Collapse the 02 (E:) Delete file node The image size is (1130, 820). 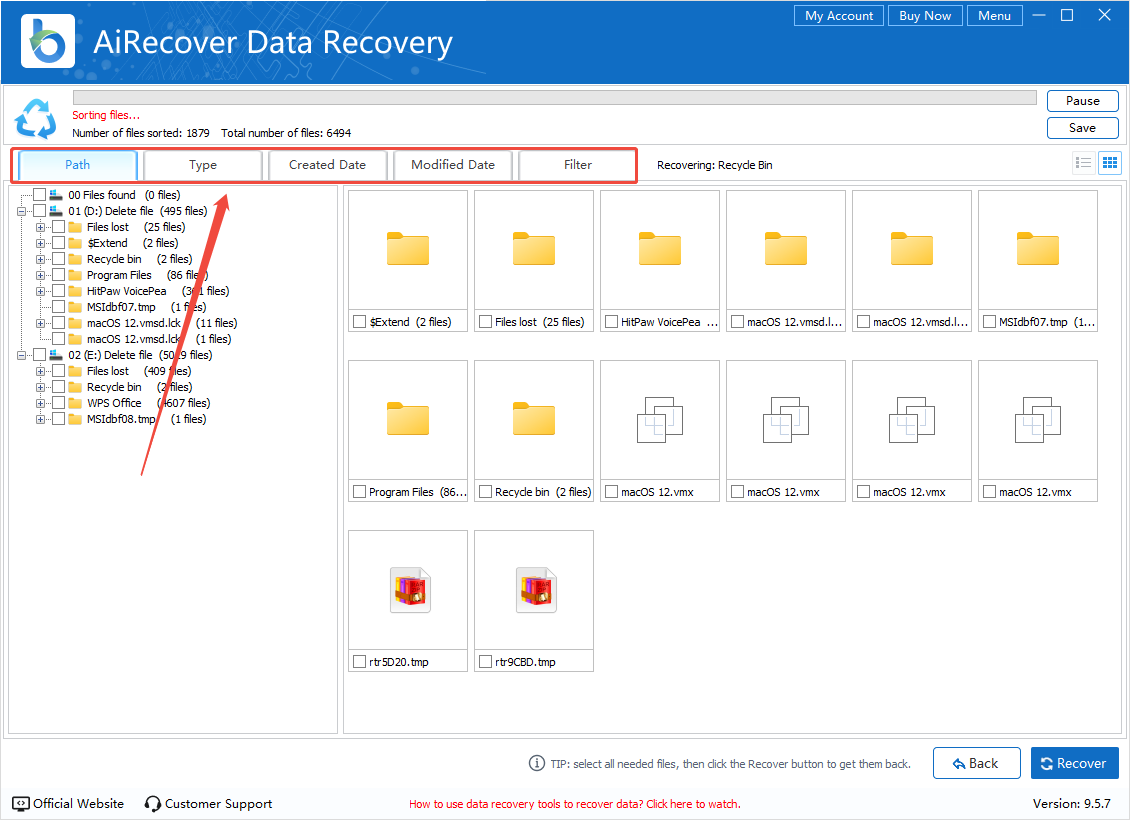tap(22, 355)
